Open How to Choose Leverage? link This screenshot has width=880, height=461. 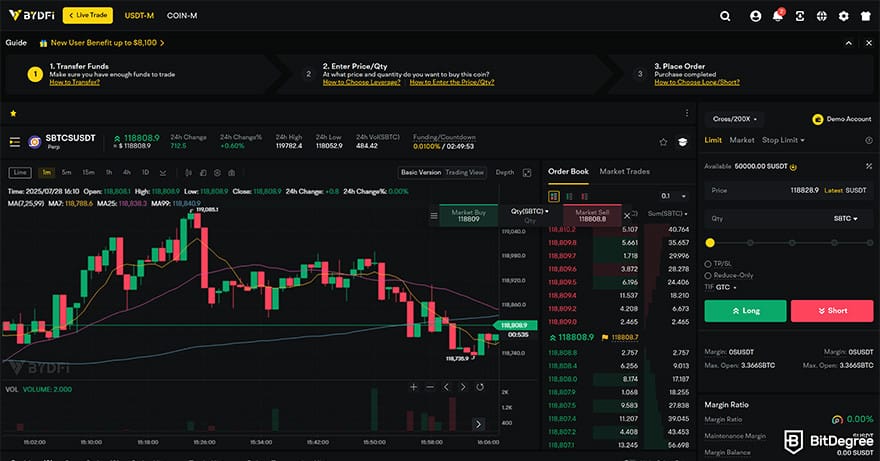click(361, 82)
